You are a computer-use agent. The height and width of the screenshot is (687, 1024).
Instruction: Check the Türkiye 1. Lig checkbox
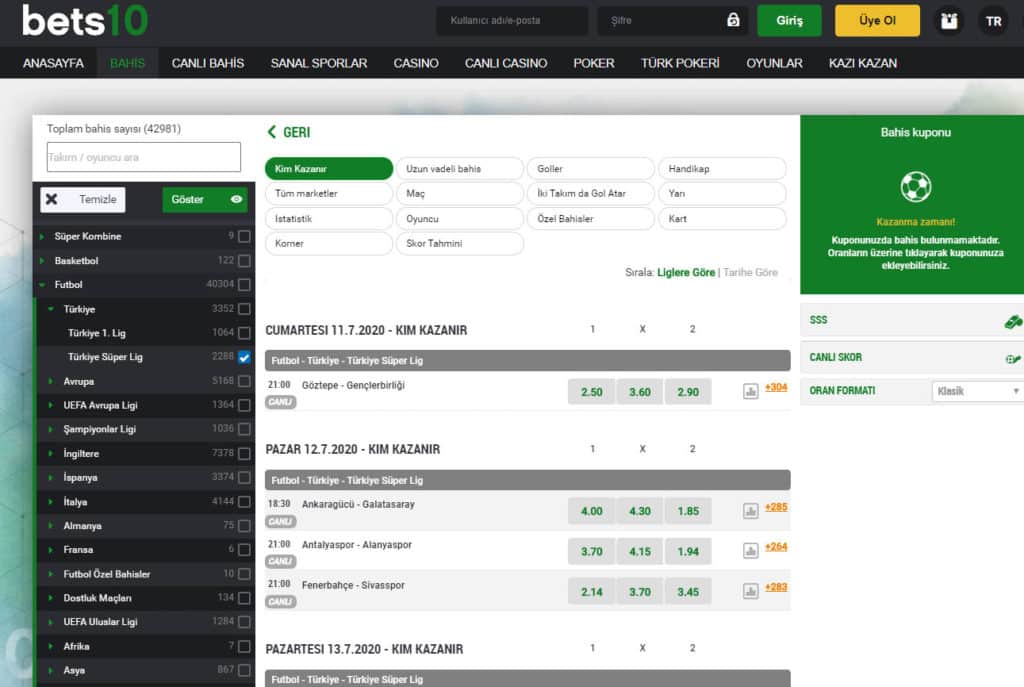pos(244,333)
